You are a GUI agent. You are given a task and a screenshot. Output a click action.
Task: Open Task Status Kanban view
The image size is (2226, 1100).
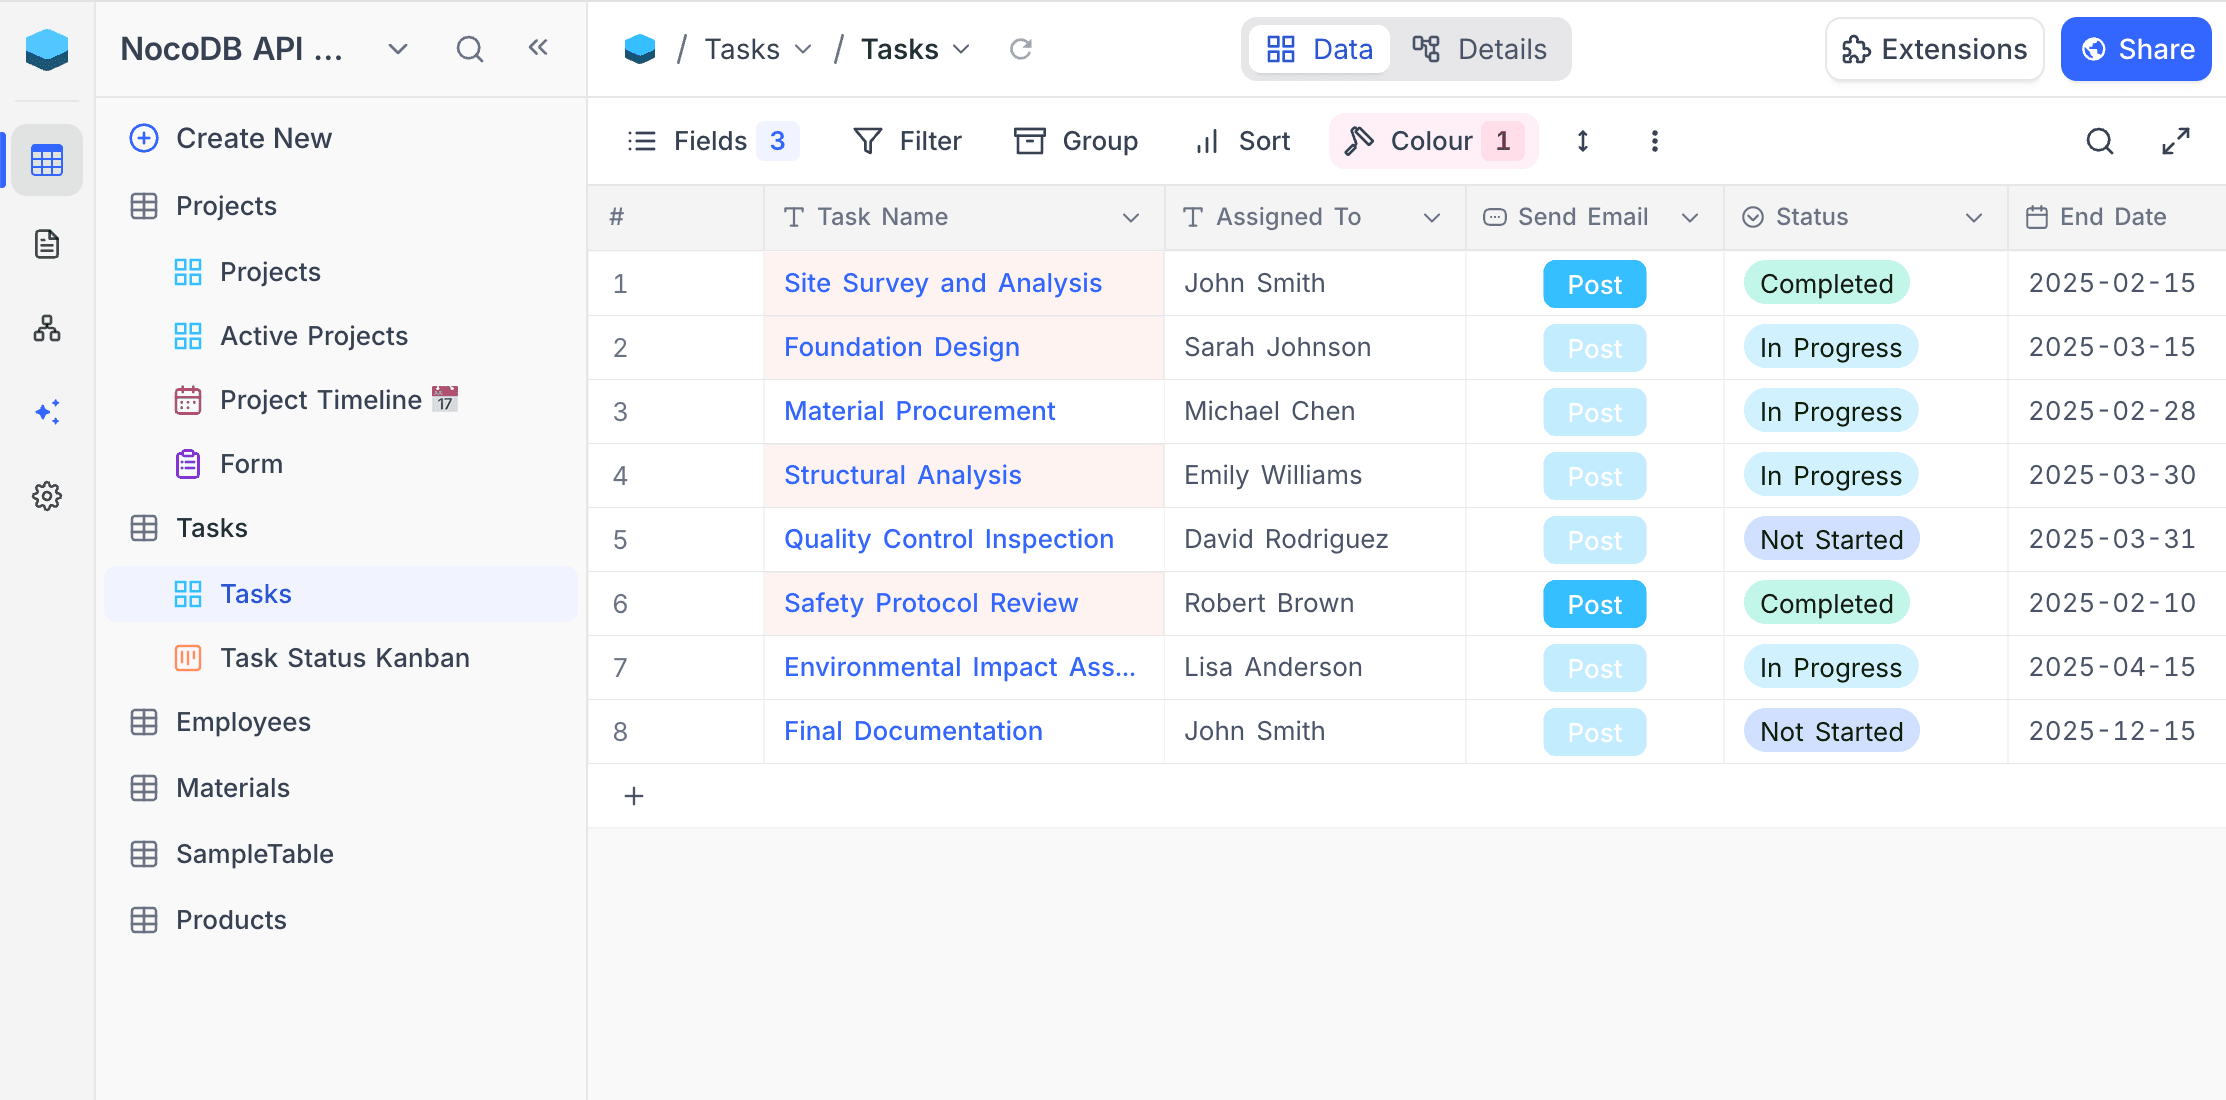(x=344, y=658)
